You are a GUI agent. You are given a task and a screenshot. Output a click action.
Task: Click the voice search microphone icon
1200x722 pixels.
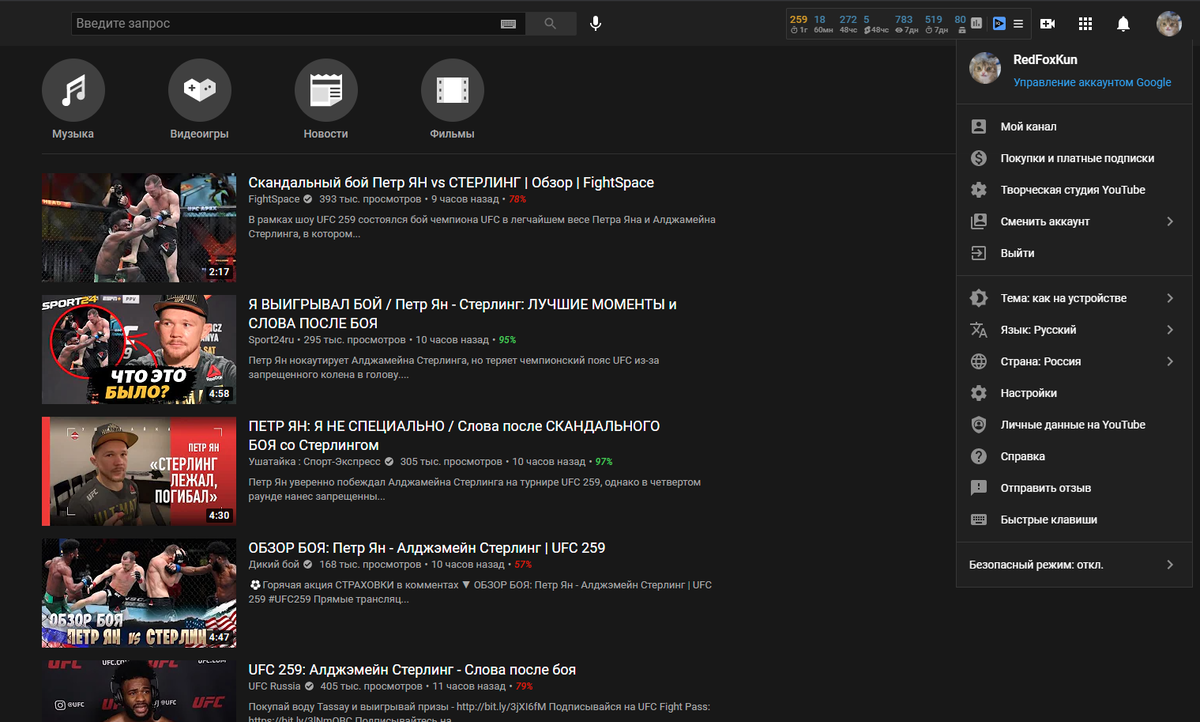(596, 23)
